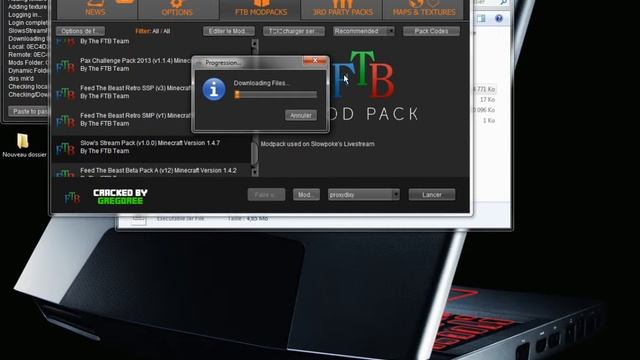Click the Télécharger serveur button
The image size is (640, 360).
(x=293, y=31)
